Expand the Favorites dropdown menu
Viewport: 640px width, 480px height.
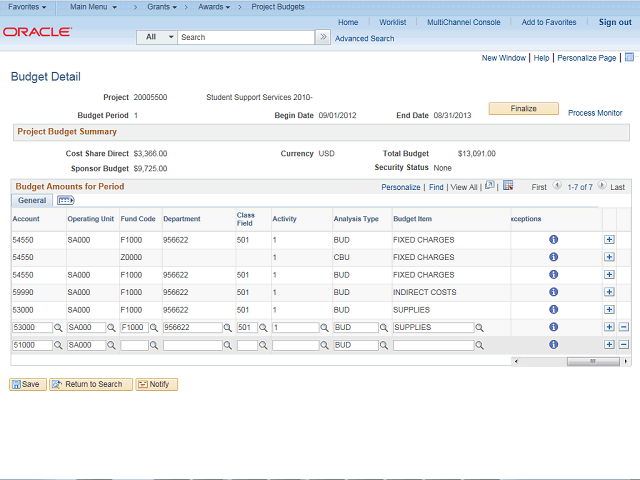pos(27,7)
